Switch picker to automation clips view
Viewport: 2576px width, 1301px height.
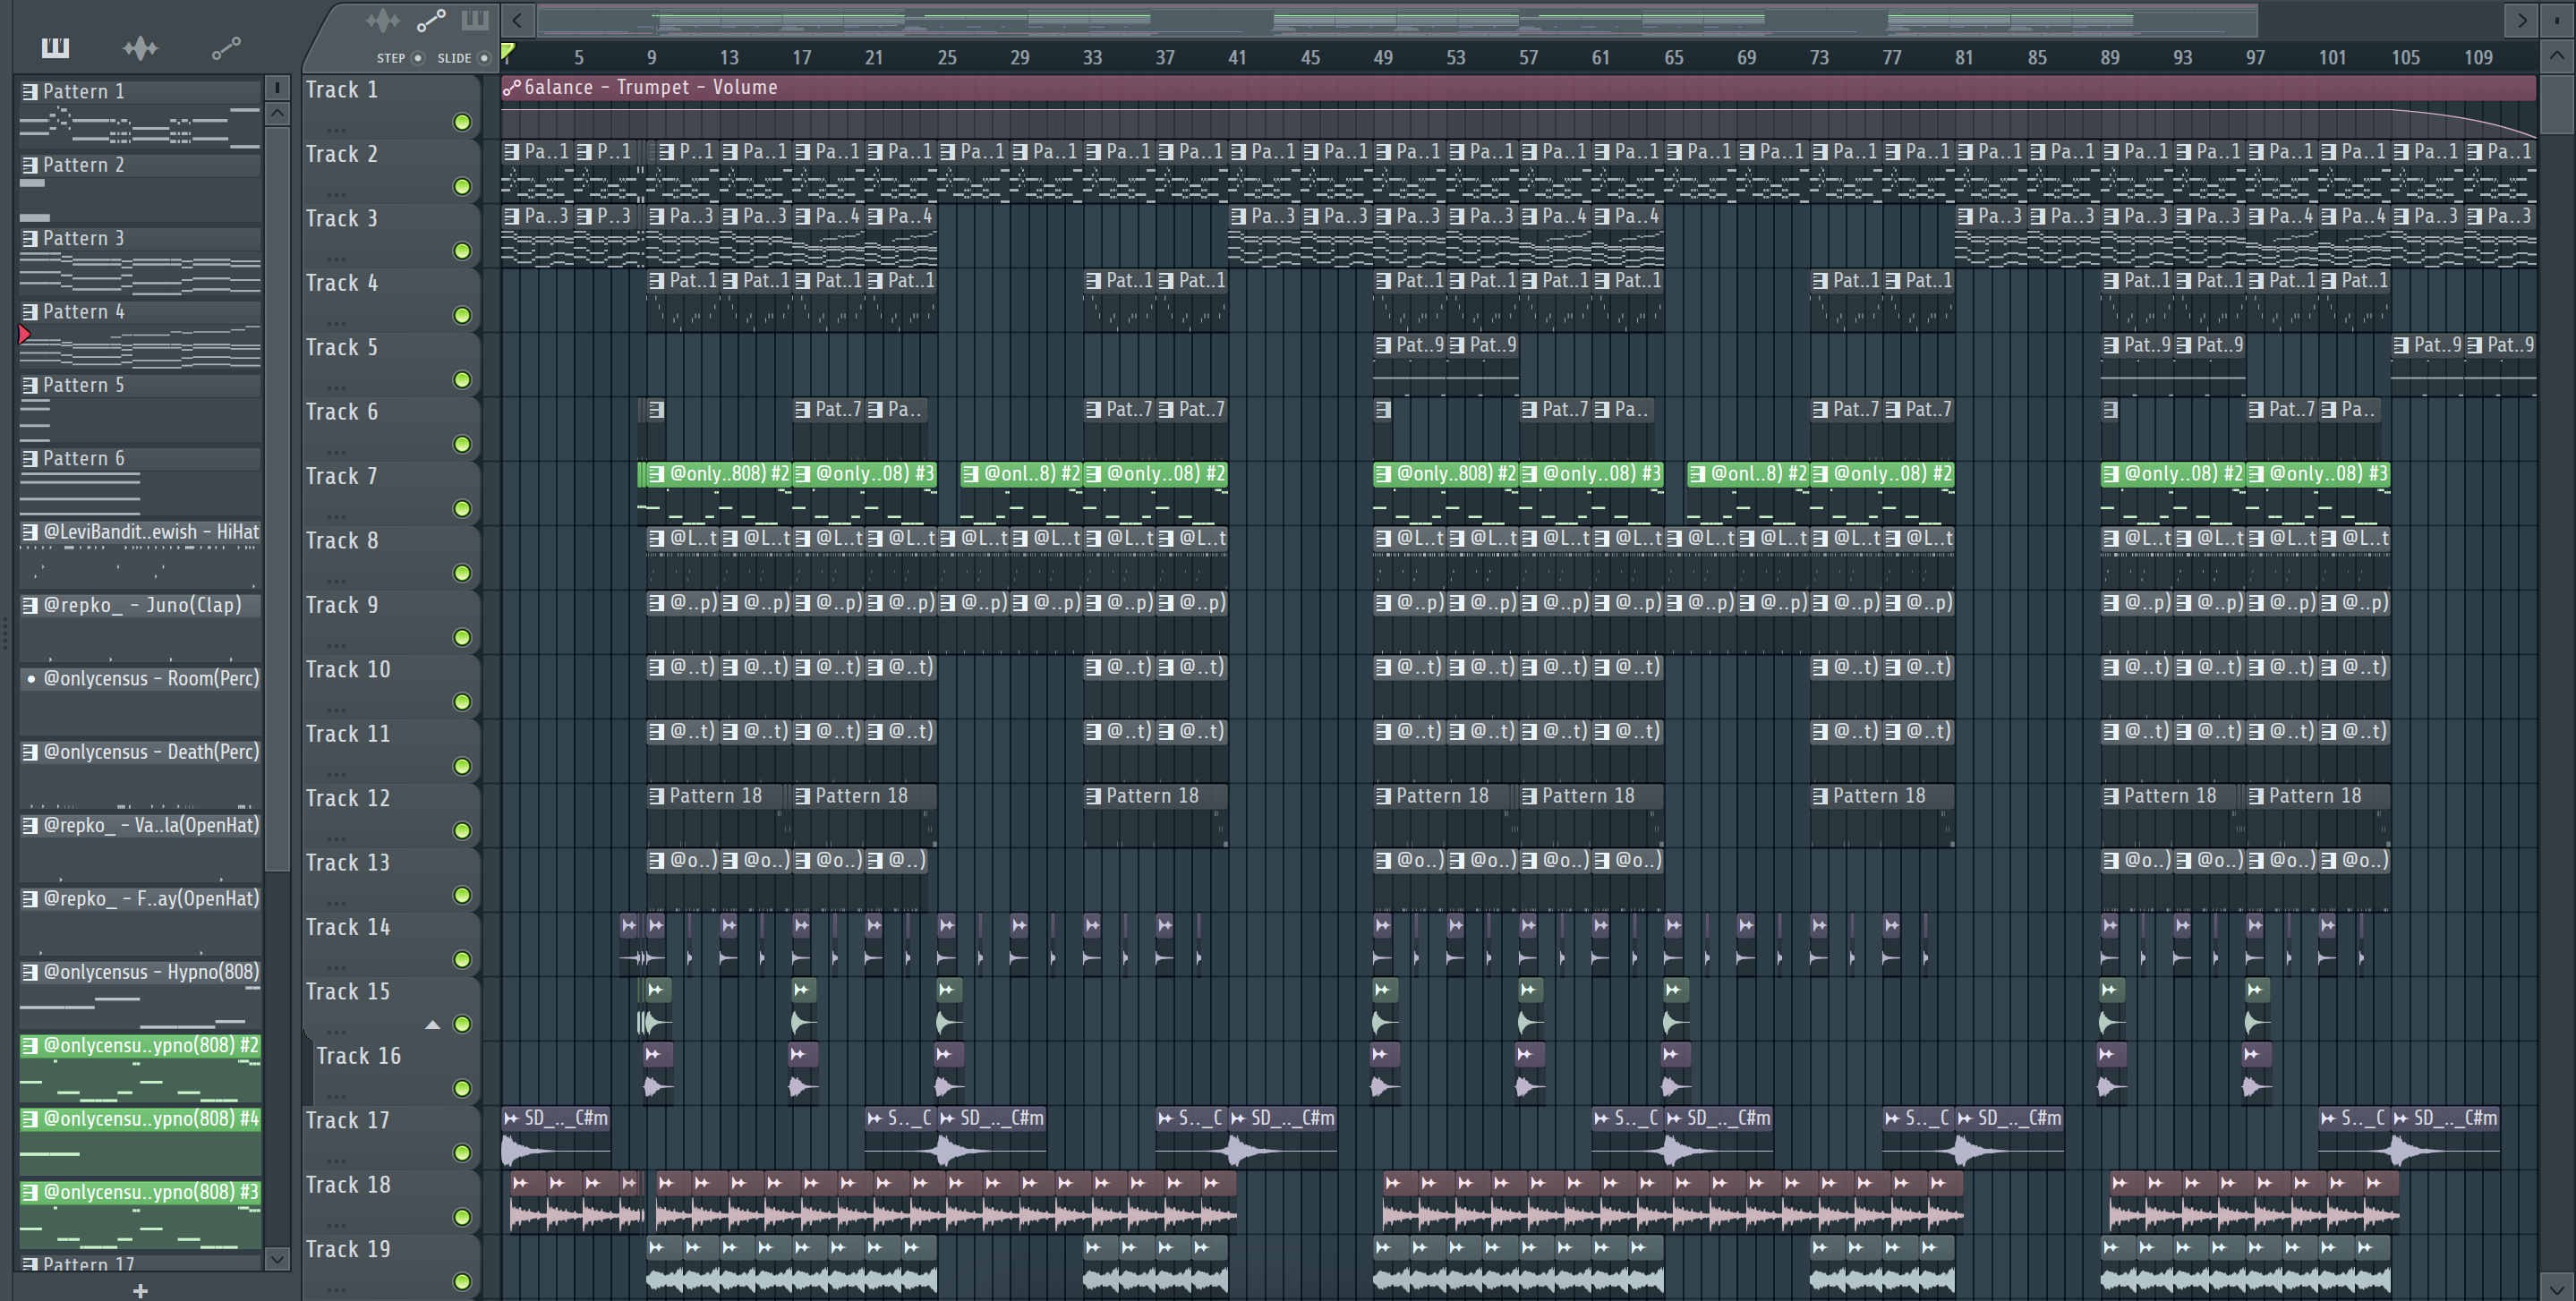[x=226, y=47]
